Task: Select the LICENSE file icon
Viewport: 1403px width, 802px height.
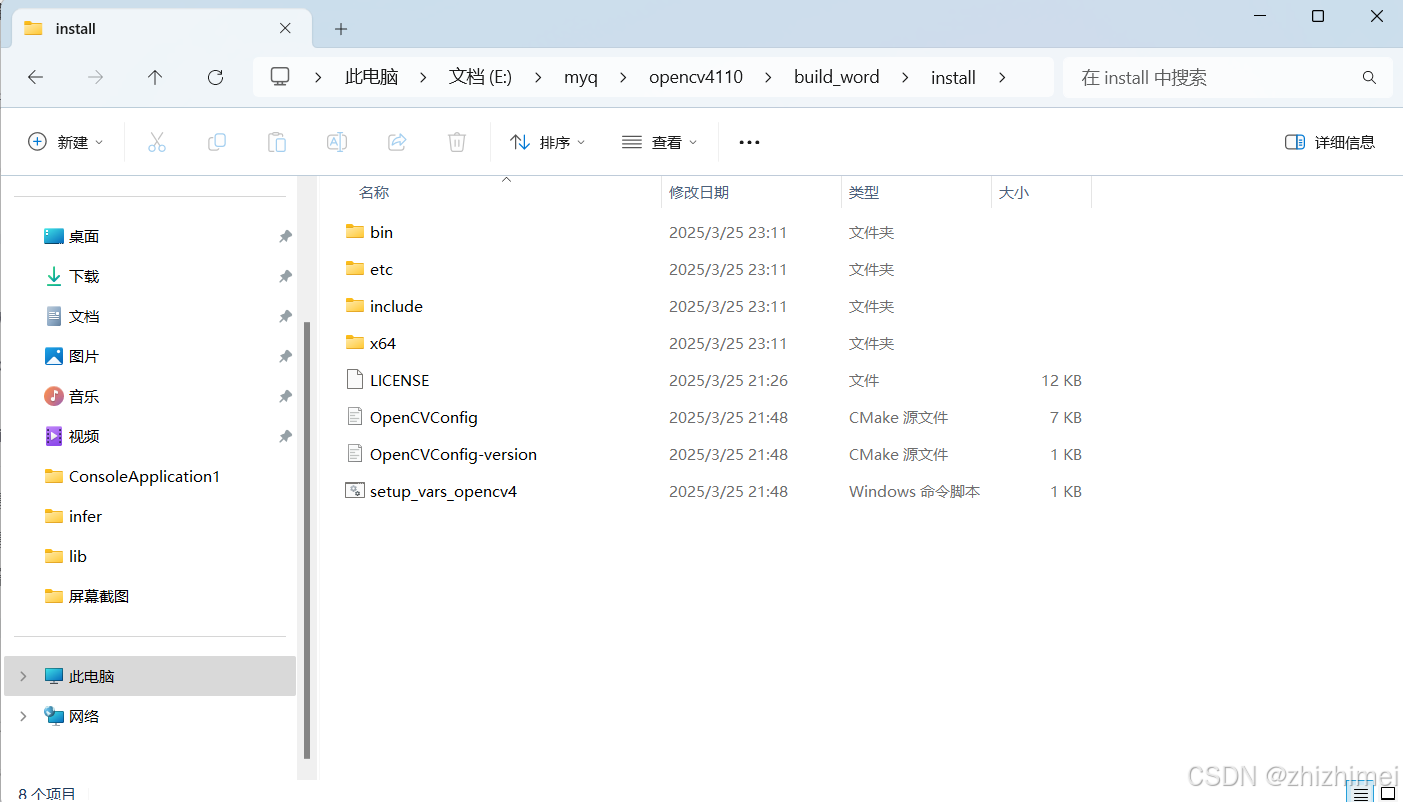Action: (354, 379)
